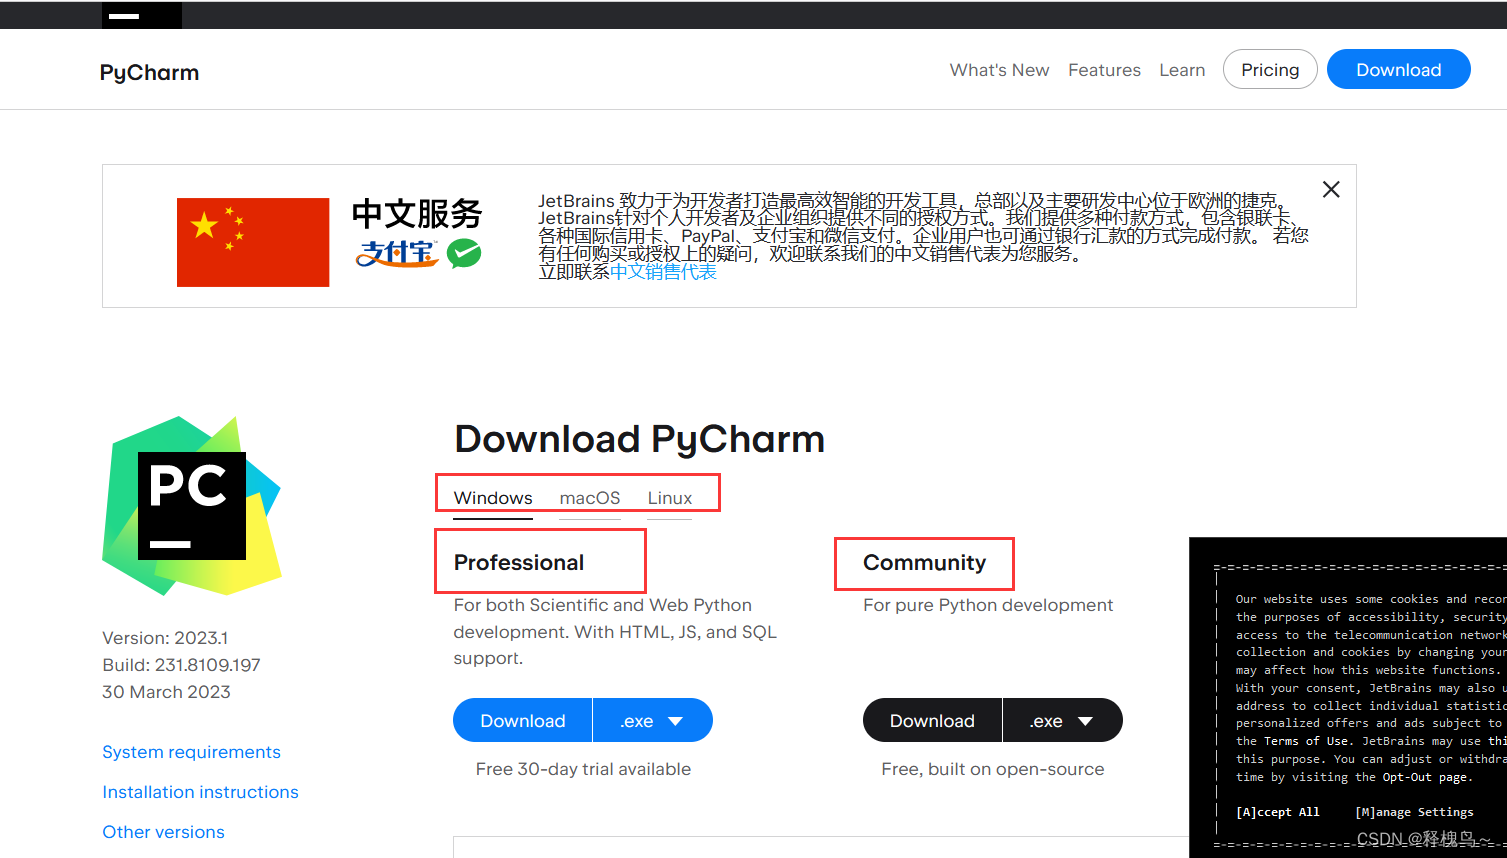Click the 30 March 2023 date text
Screen dimensions: 1507x858
click(x=166, y=692)
